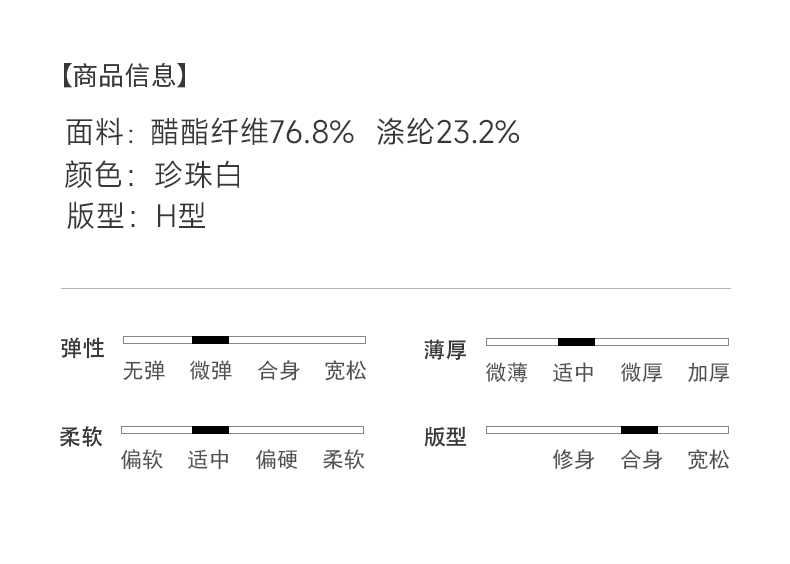Image resolution: width=790 pixels, height=564 pixels.
Task: Click the 颜色 label
Action: [x=93, y=175]
